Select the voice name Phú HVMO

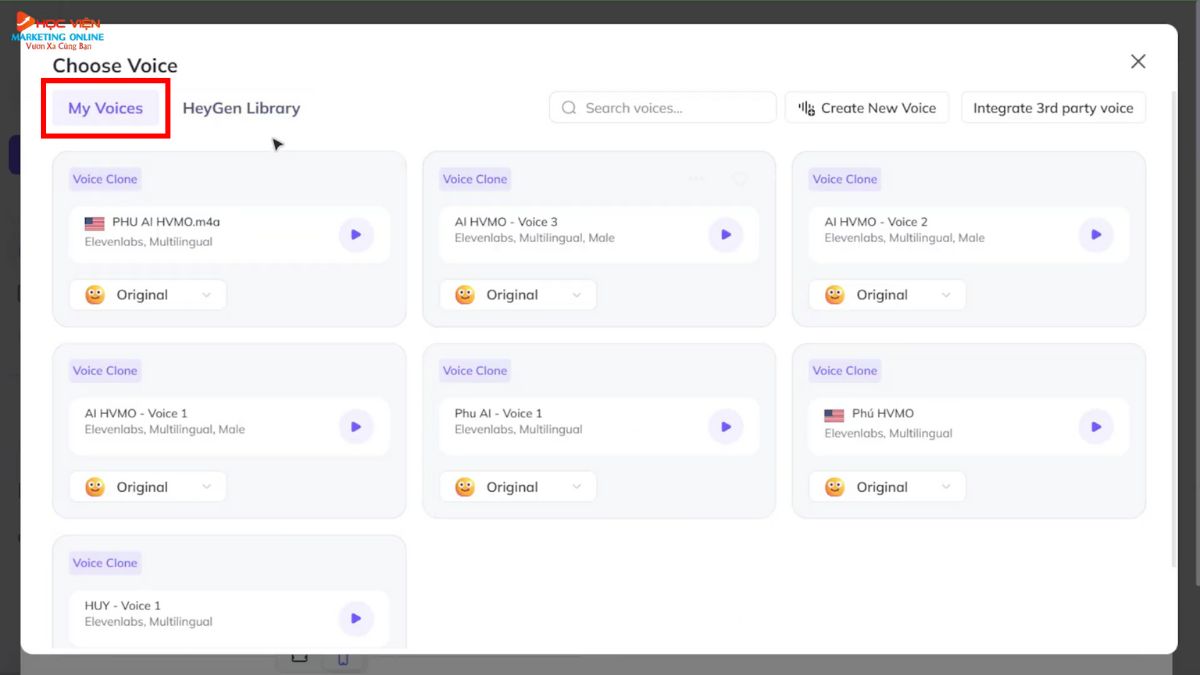(x=883, y=413)
